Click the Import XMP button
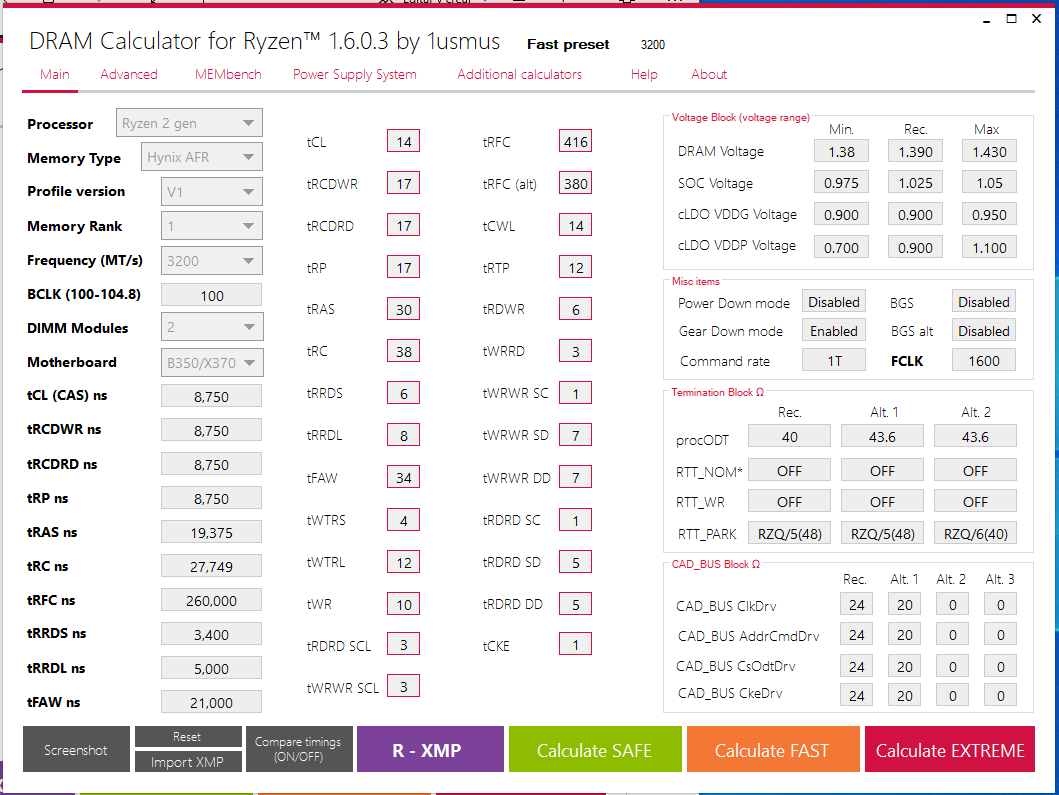This screenshot has width=1059, height=795. coord(187,762)
